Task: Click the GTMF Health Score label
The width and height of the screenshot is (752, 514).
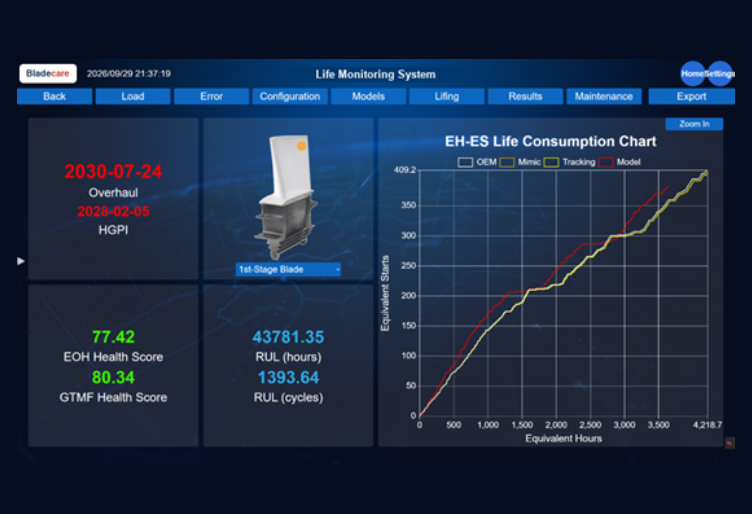Action: (113, 397)
